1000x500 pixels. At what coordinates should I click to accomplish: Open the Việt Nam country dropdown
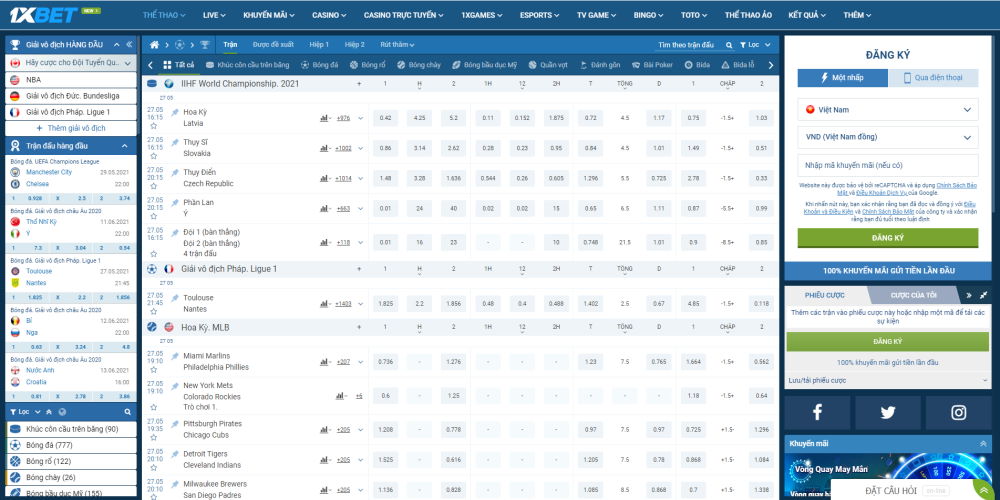pos(888,110)
